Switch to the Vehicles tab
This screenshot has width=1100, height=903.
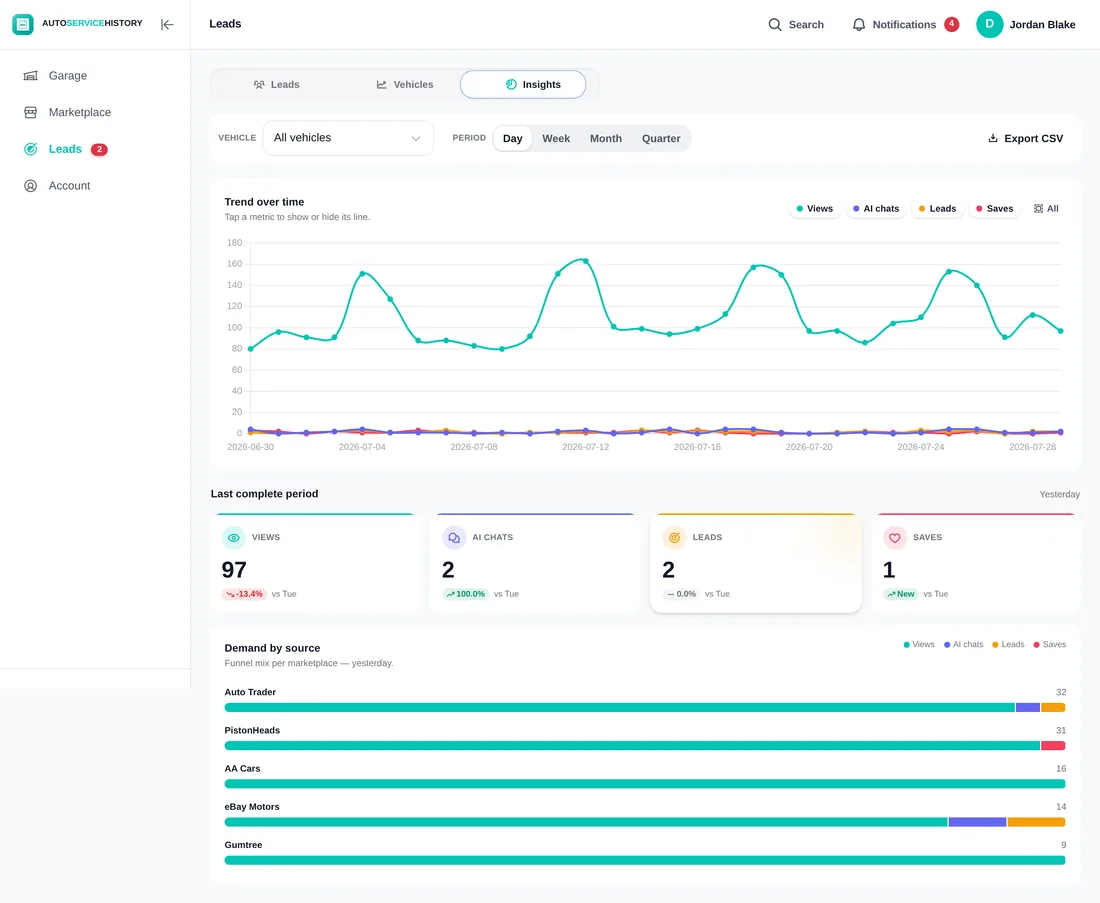point(404,84)
